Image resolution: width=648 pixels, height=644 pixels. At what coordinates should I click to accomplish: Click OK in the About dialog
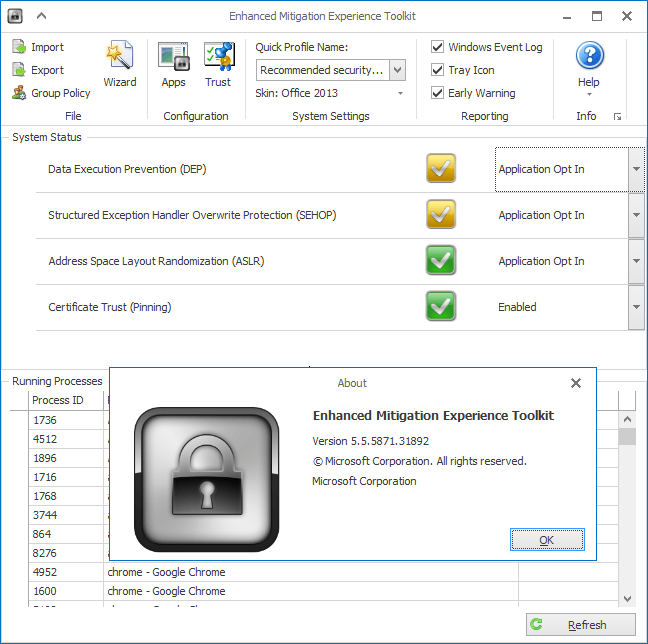(x=547, y=540)
